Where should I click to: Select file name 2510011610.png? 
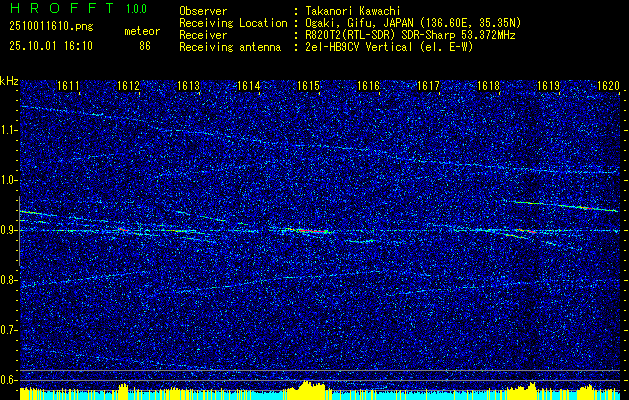click(51, 27)
